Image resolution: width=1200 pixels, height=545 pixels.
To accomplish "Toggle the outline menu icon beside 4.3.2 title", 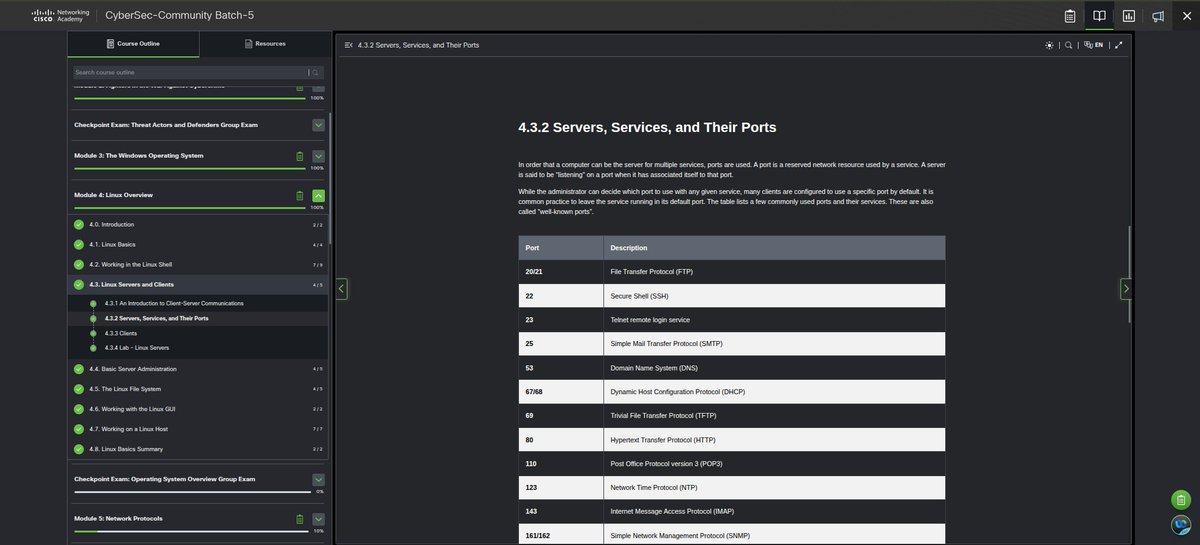I will tap(348, 45).
